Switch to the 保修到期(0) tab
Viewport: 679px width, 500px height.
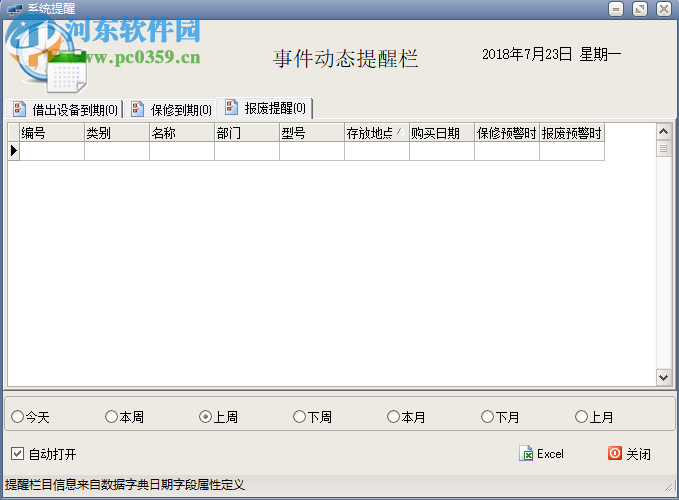click(171, 109)
